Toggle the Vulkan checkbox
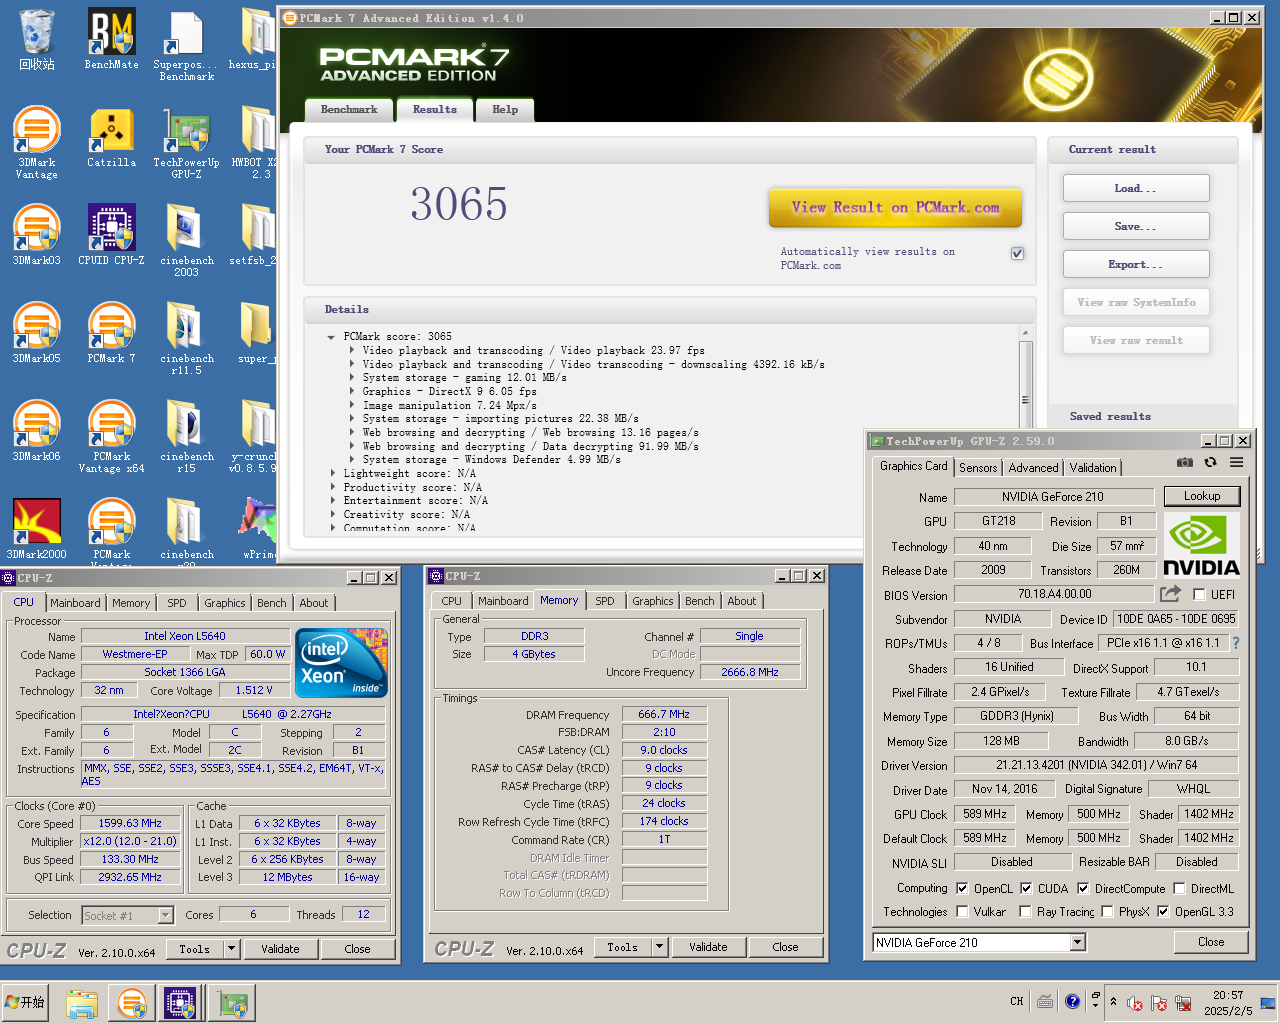1280x1024 pixels. 962,911
